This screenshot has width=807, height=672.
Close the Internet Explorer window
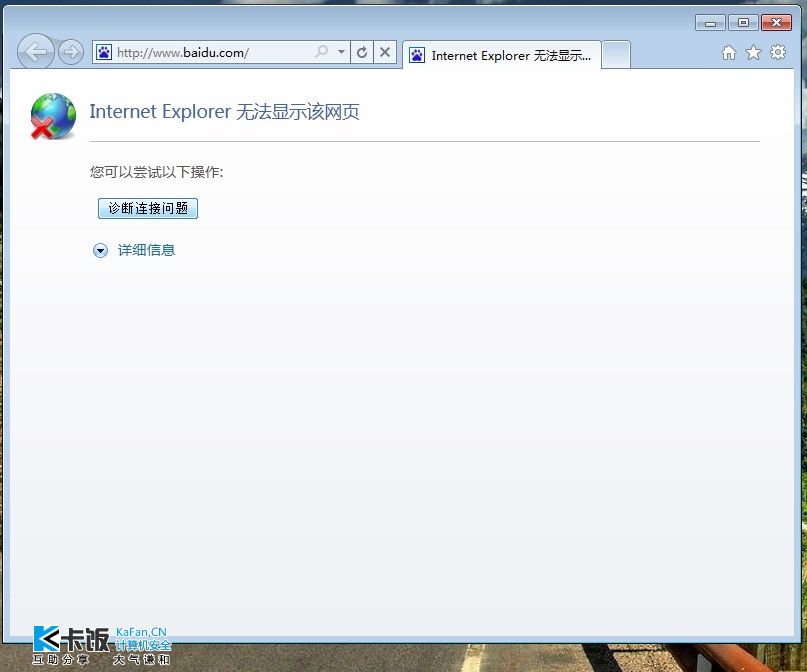pyautogui.click(x=776, y=23)
